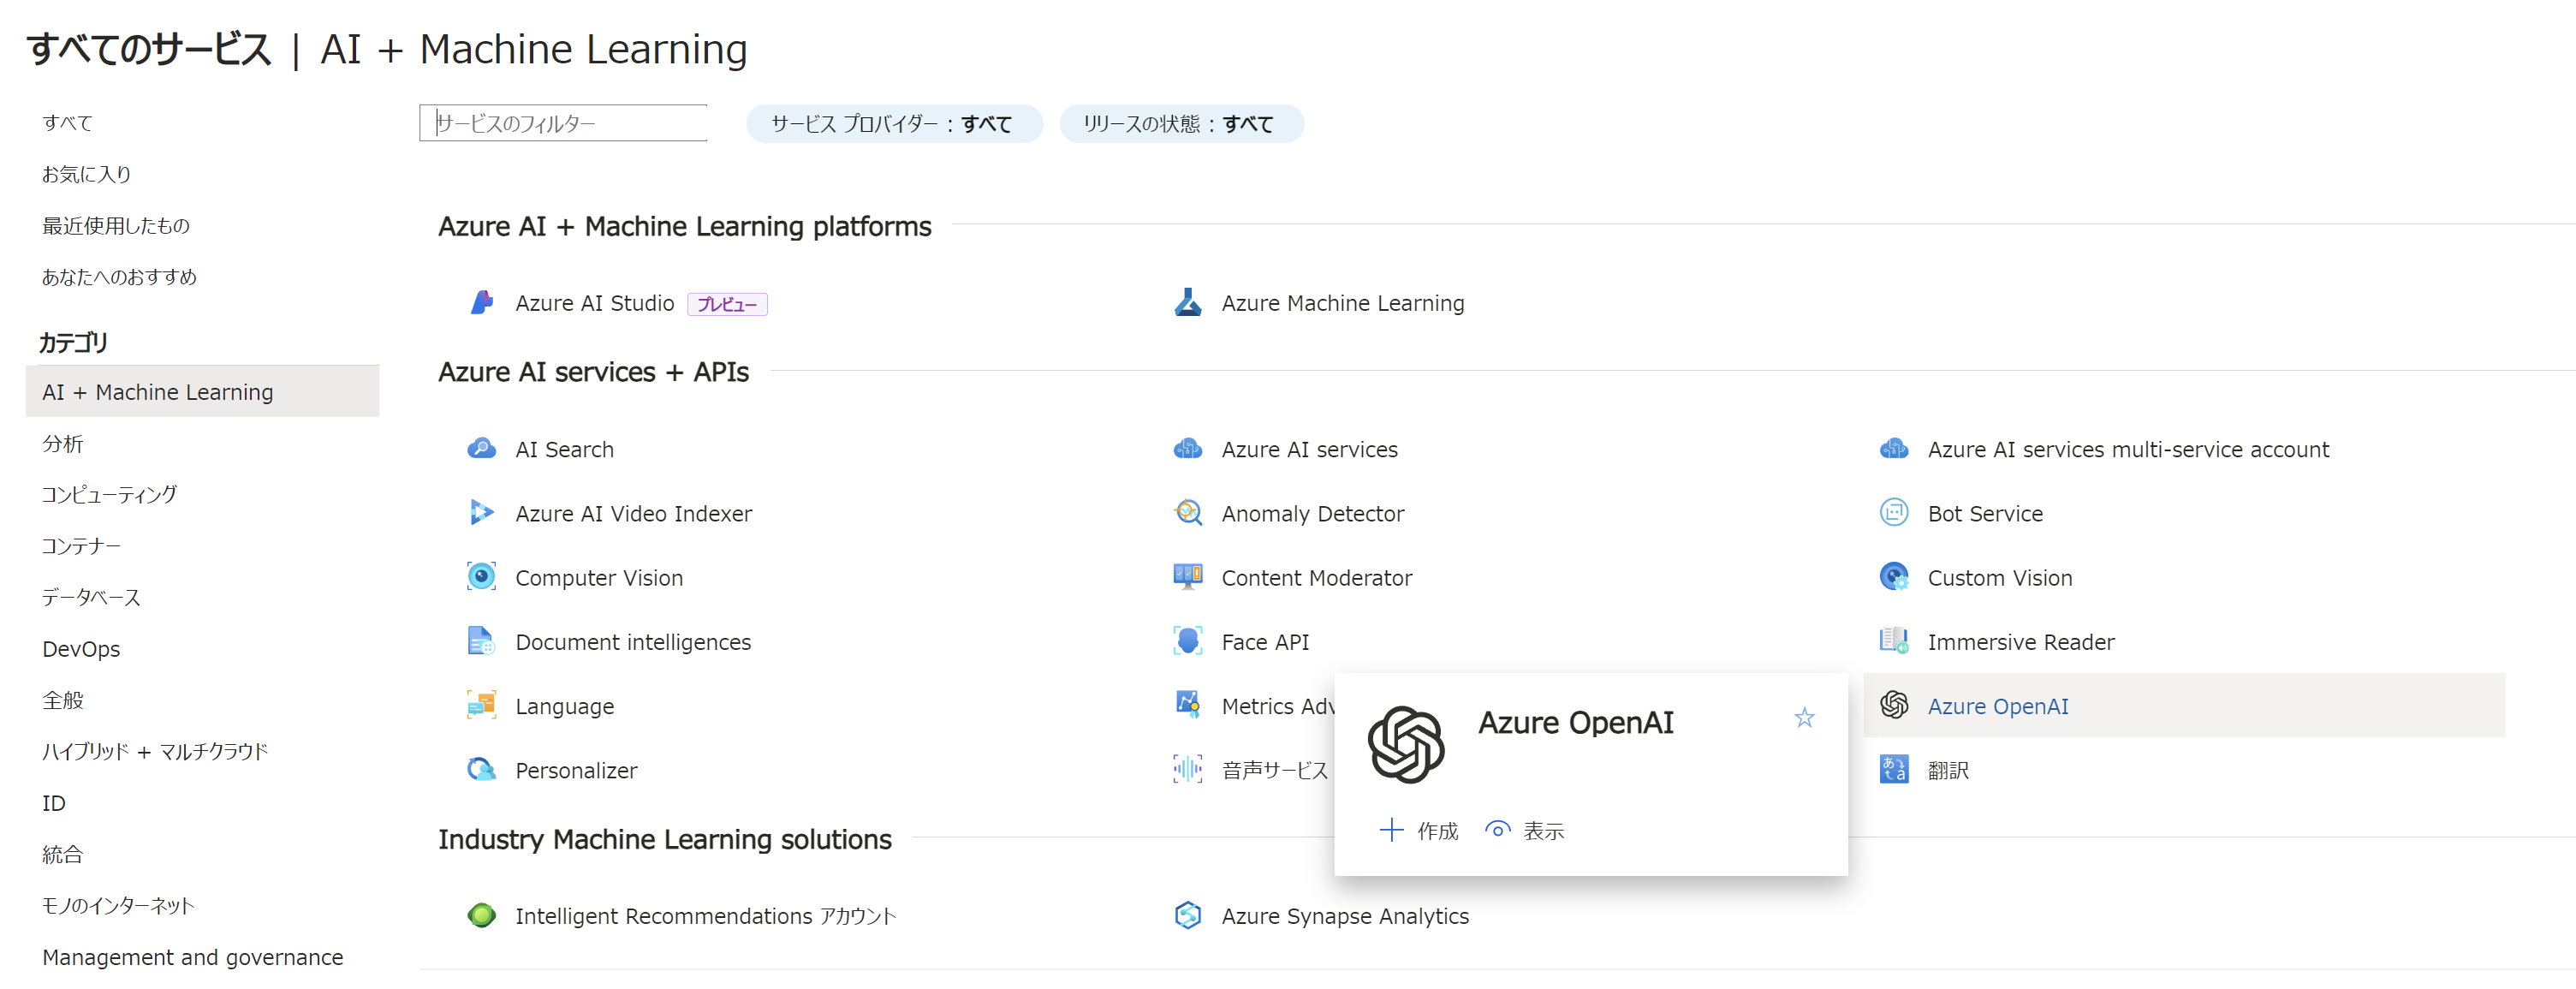Click the Custom Vision icon
Screen dimensions: 2576x989
pyautogui.click(x=1893, y=577)
